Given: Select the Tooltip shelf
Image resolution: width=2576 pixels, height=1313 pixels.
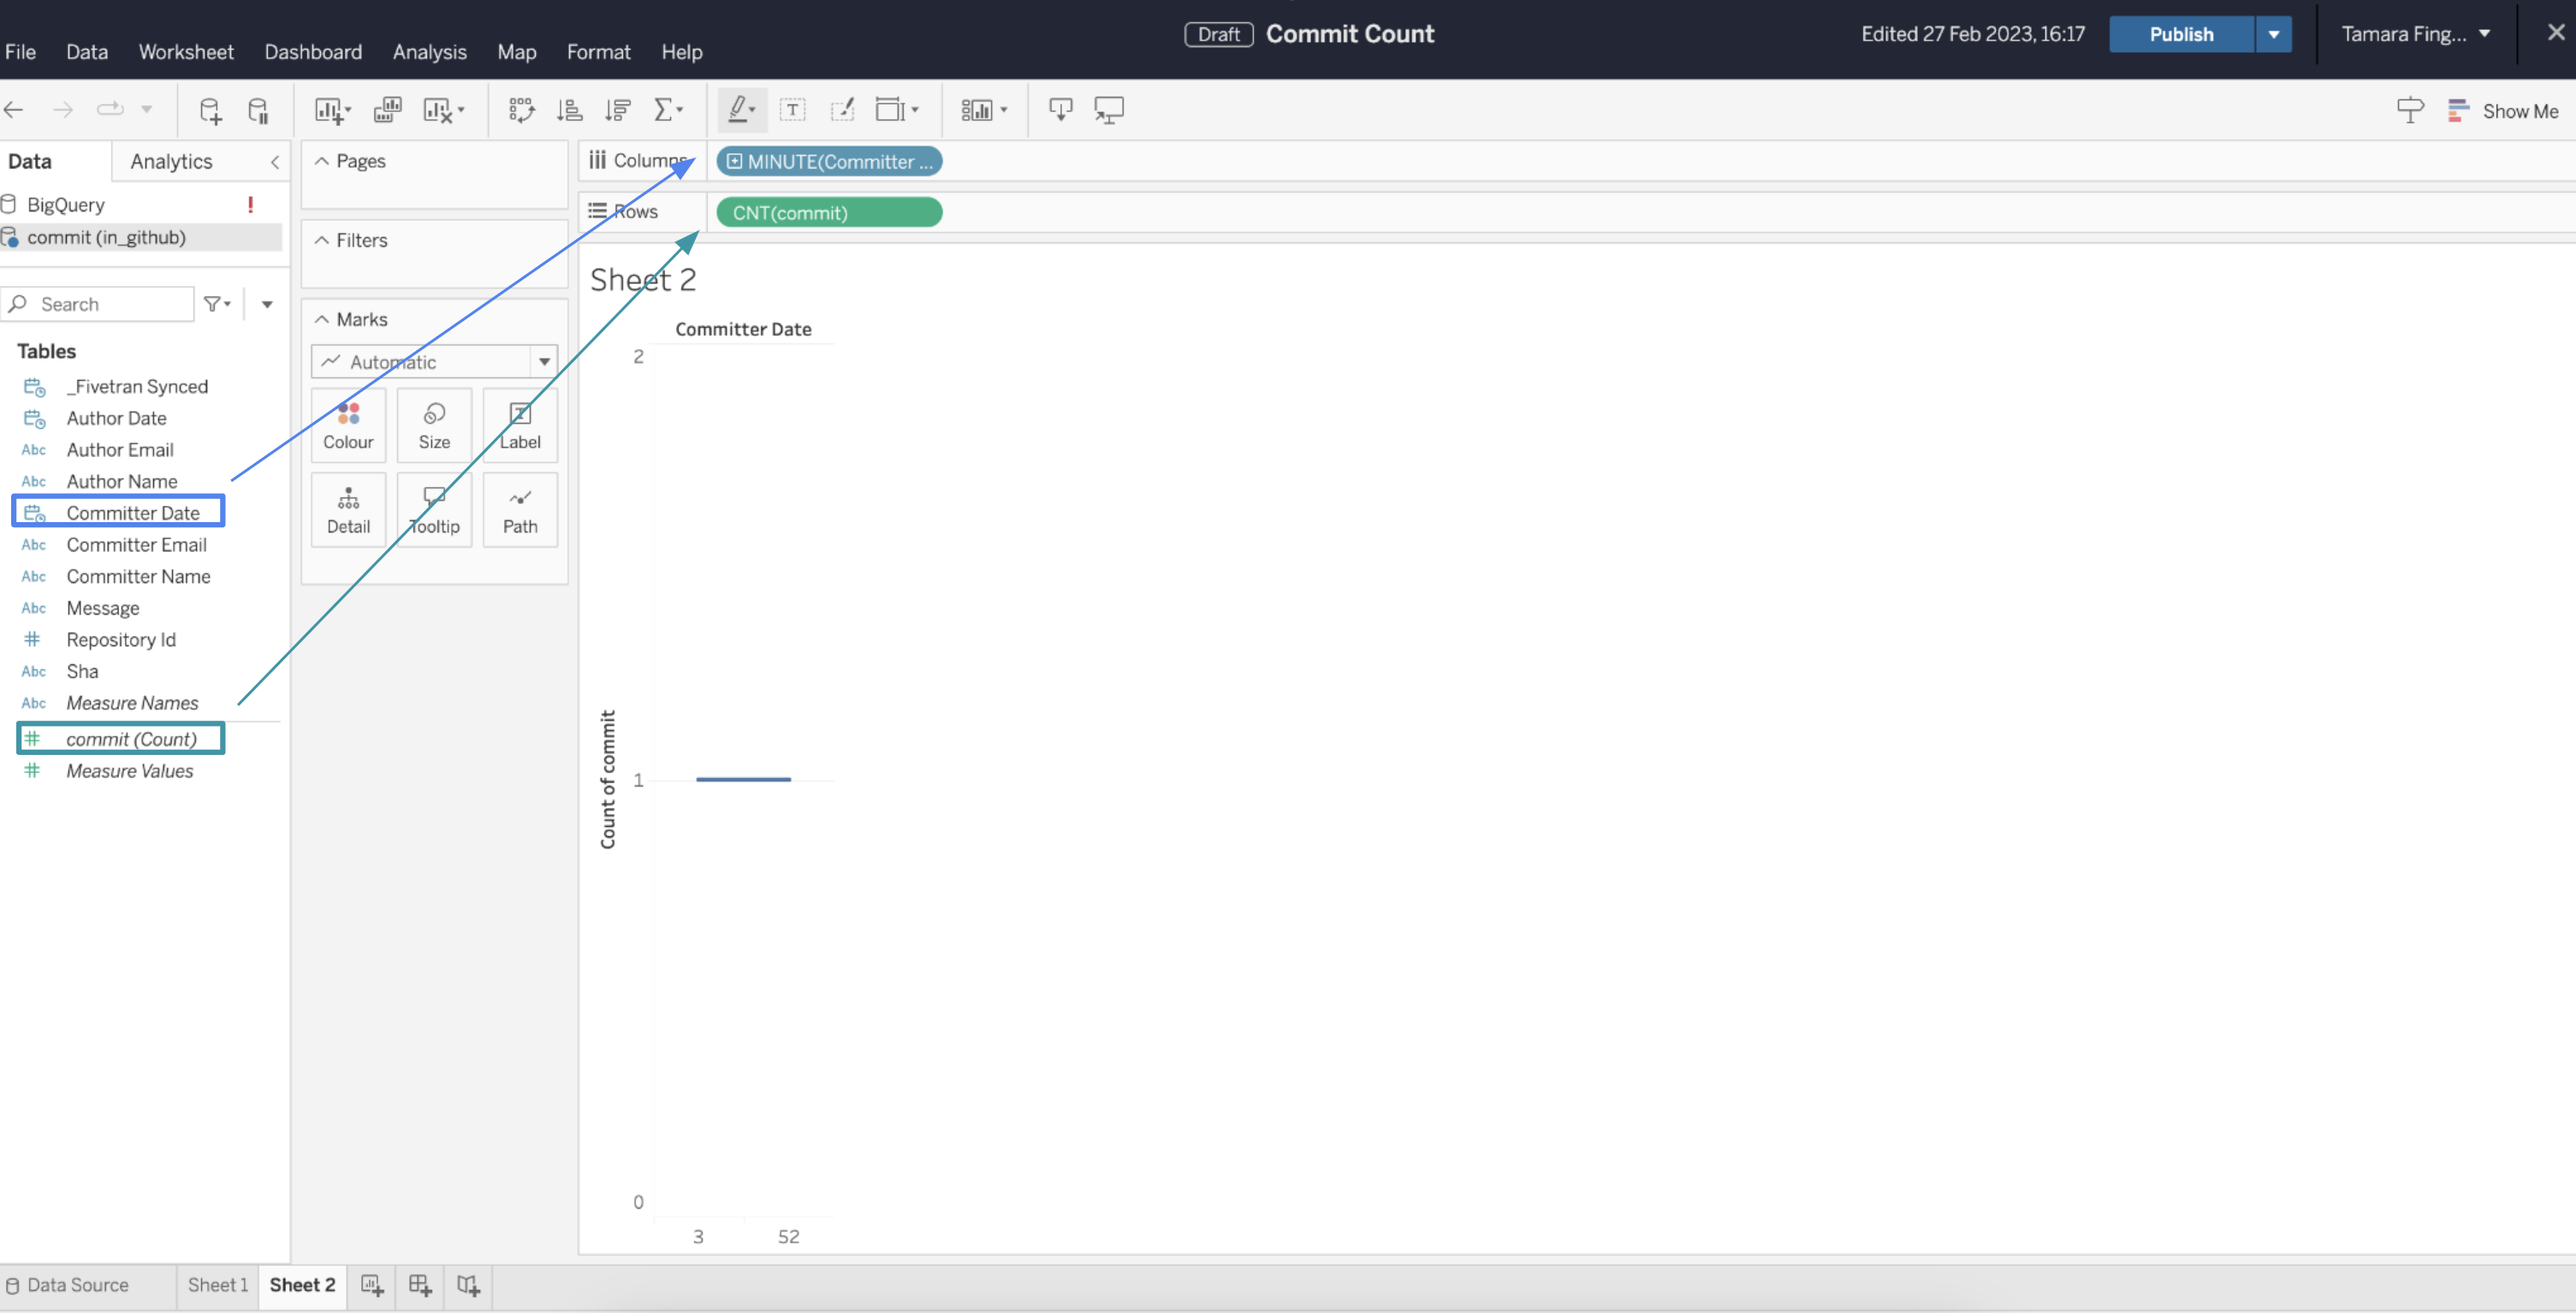Looking at the screenshot, I should (433, 509).
